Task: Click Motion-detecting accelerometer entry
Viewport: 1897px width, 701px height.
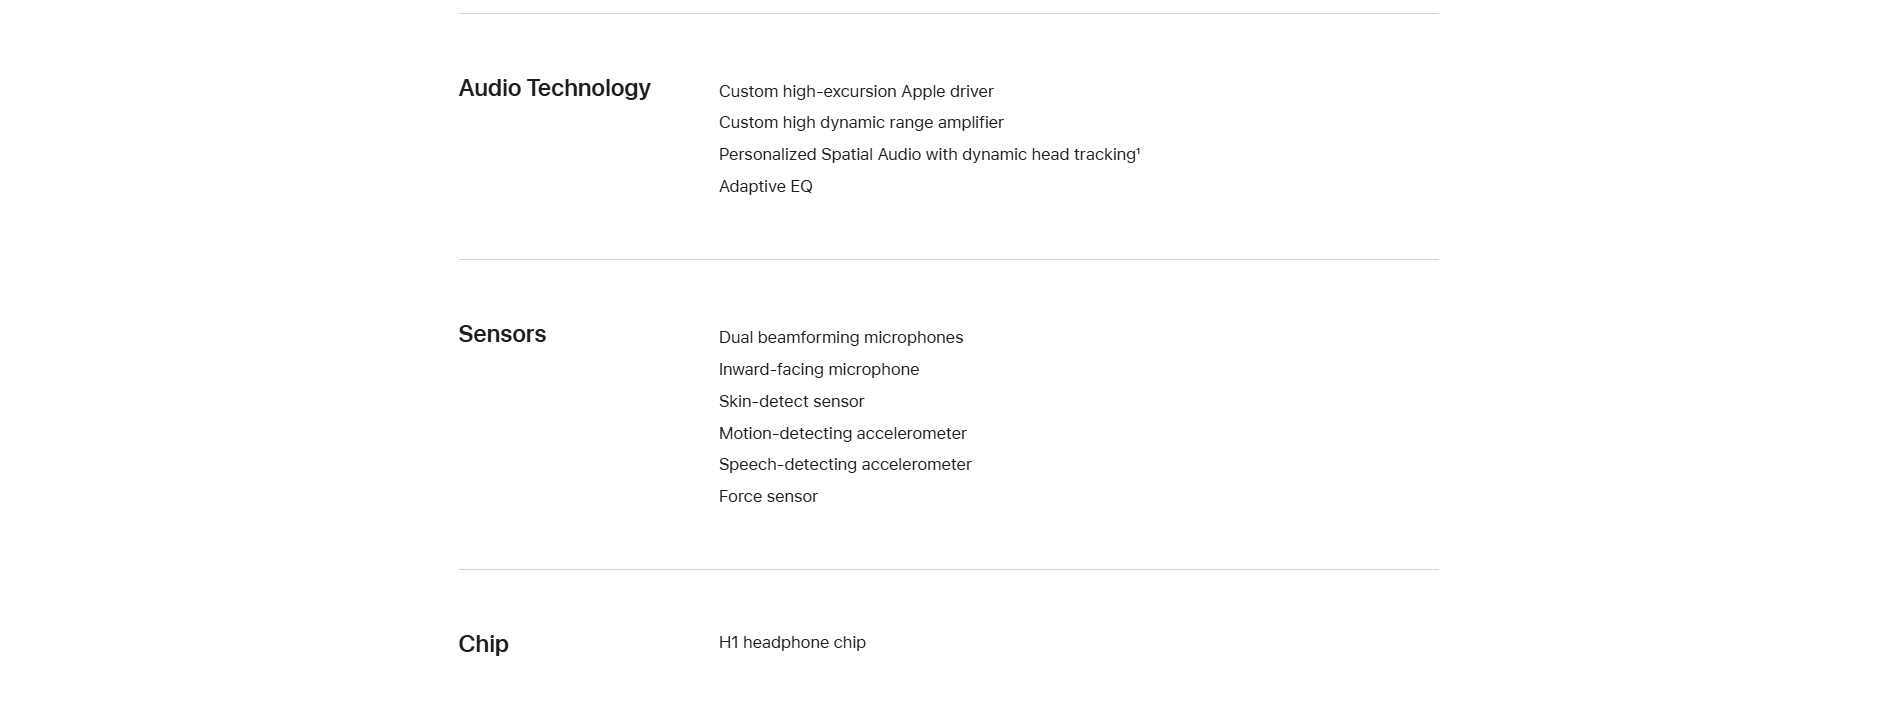Action: (843, 433)
